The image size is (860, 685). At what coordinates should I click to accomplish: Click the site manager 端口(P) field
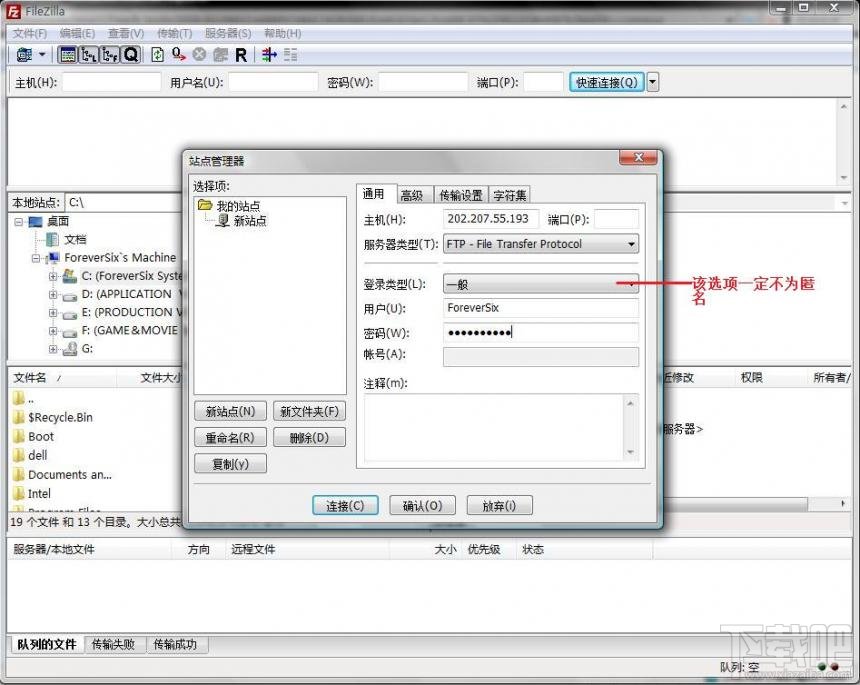point(616,219)
